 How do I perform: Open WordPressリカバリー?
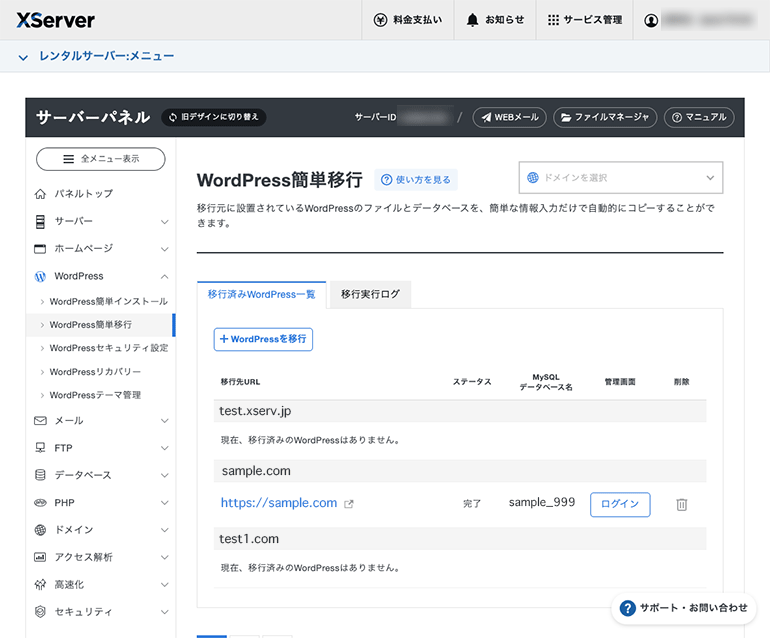point(95,372)
